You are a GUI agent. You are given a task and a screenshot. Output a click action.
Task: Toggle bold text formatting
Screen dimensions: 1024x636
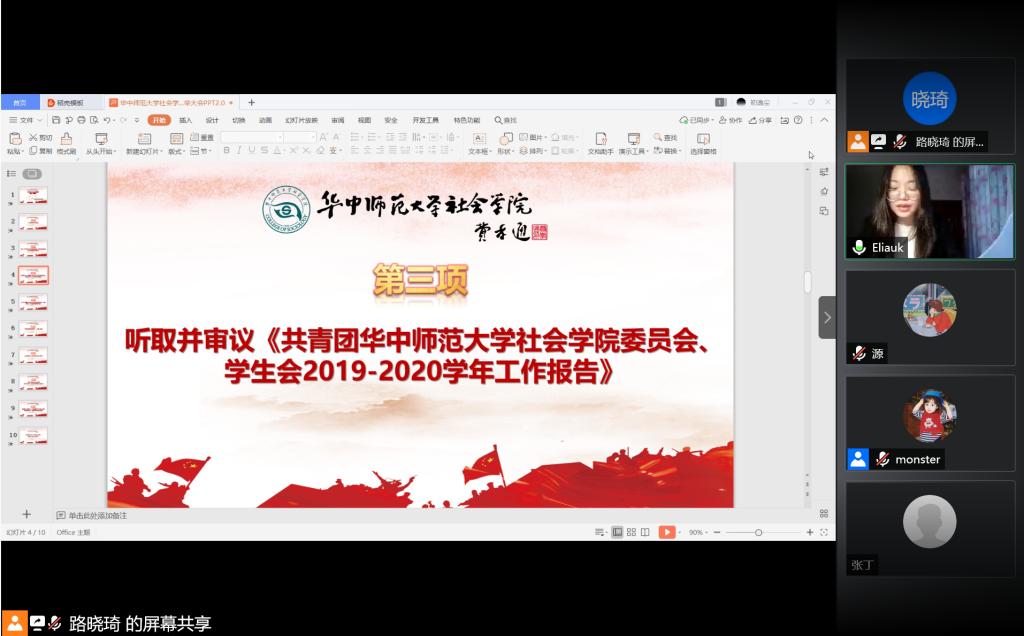pos(226,151)
